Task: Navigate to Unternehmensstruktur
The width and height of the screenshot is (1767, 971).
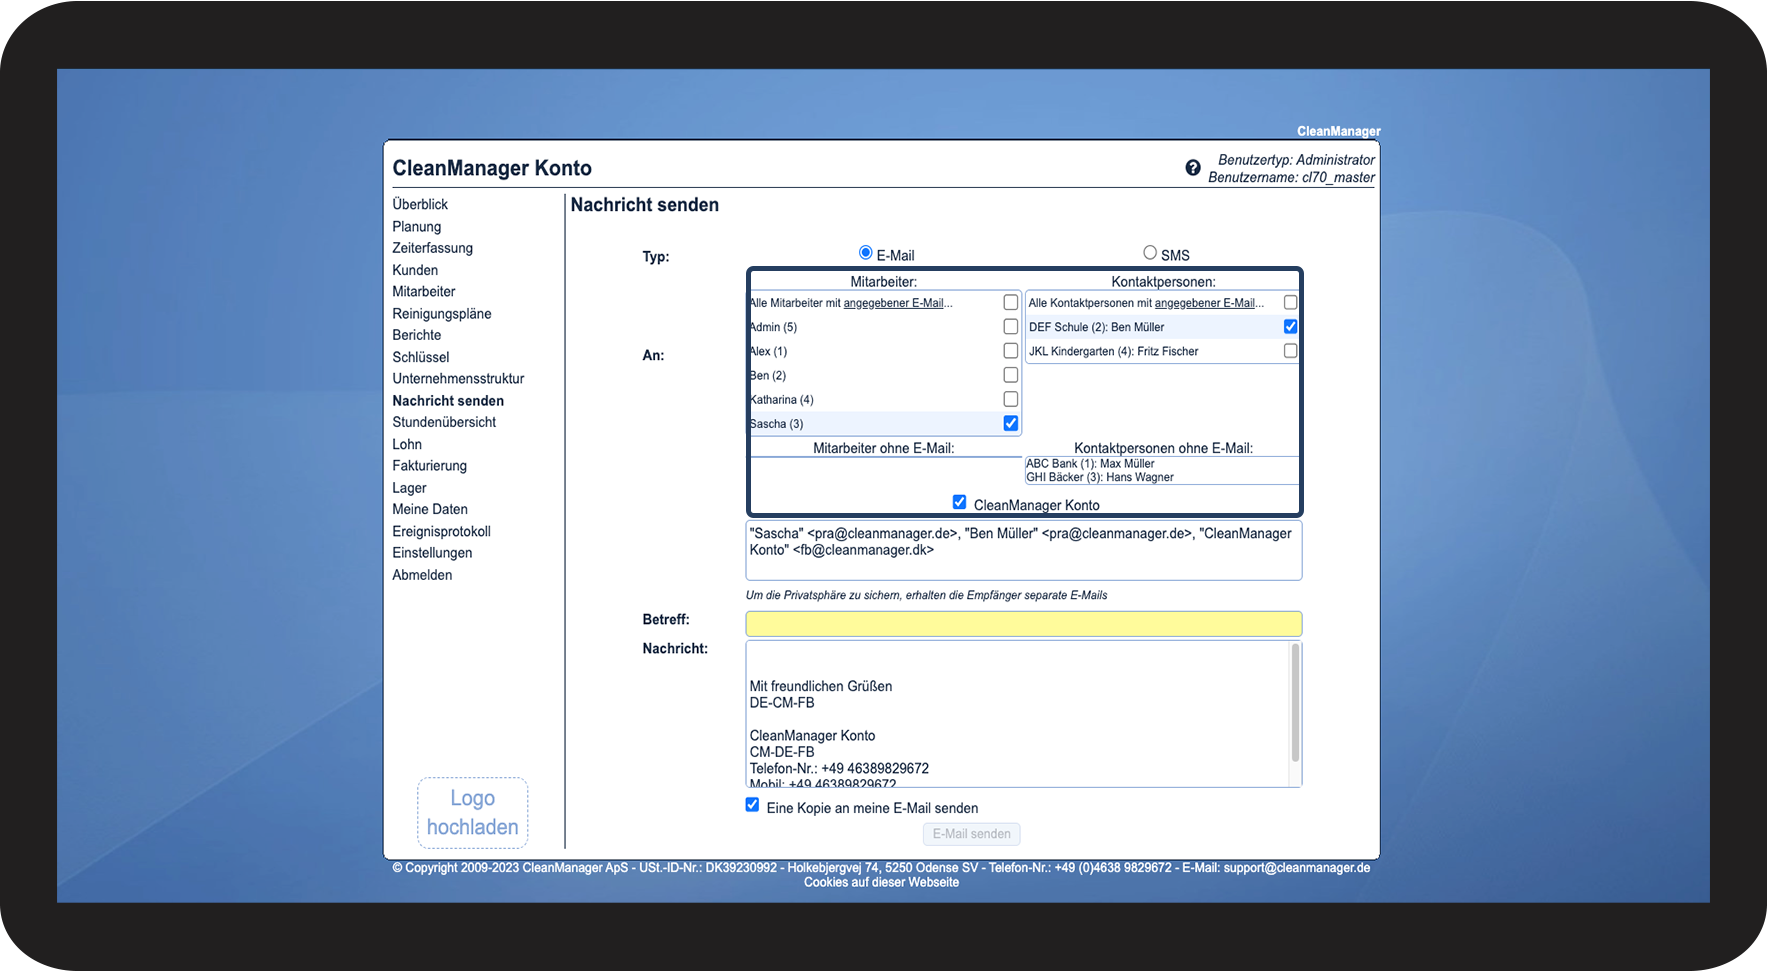Action: tap(458, 379)
